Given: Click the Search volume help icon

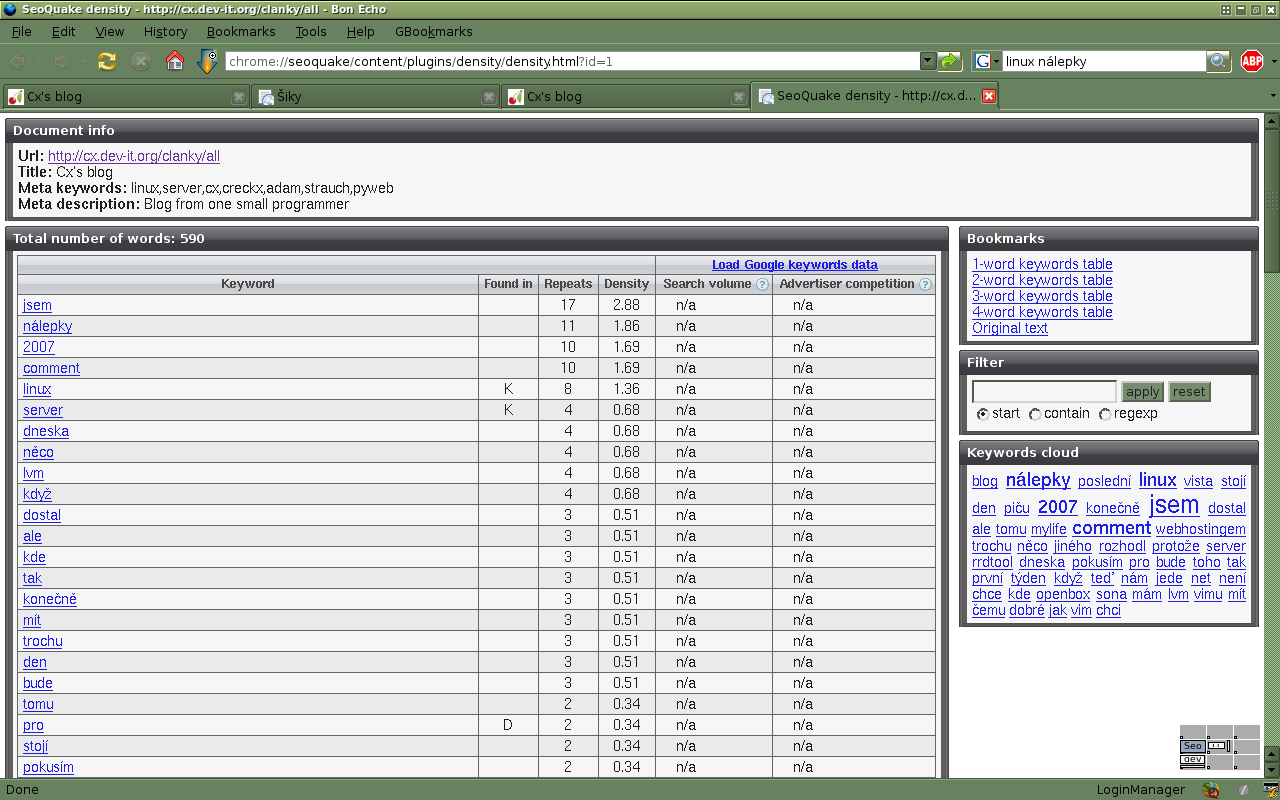Looking at the screenshot, I should tap(762, 284).
